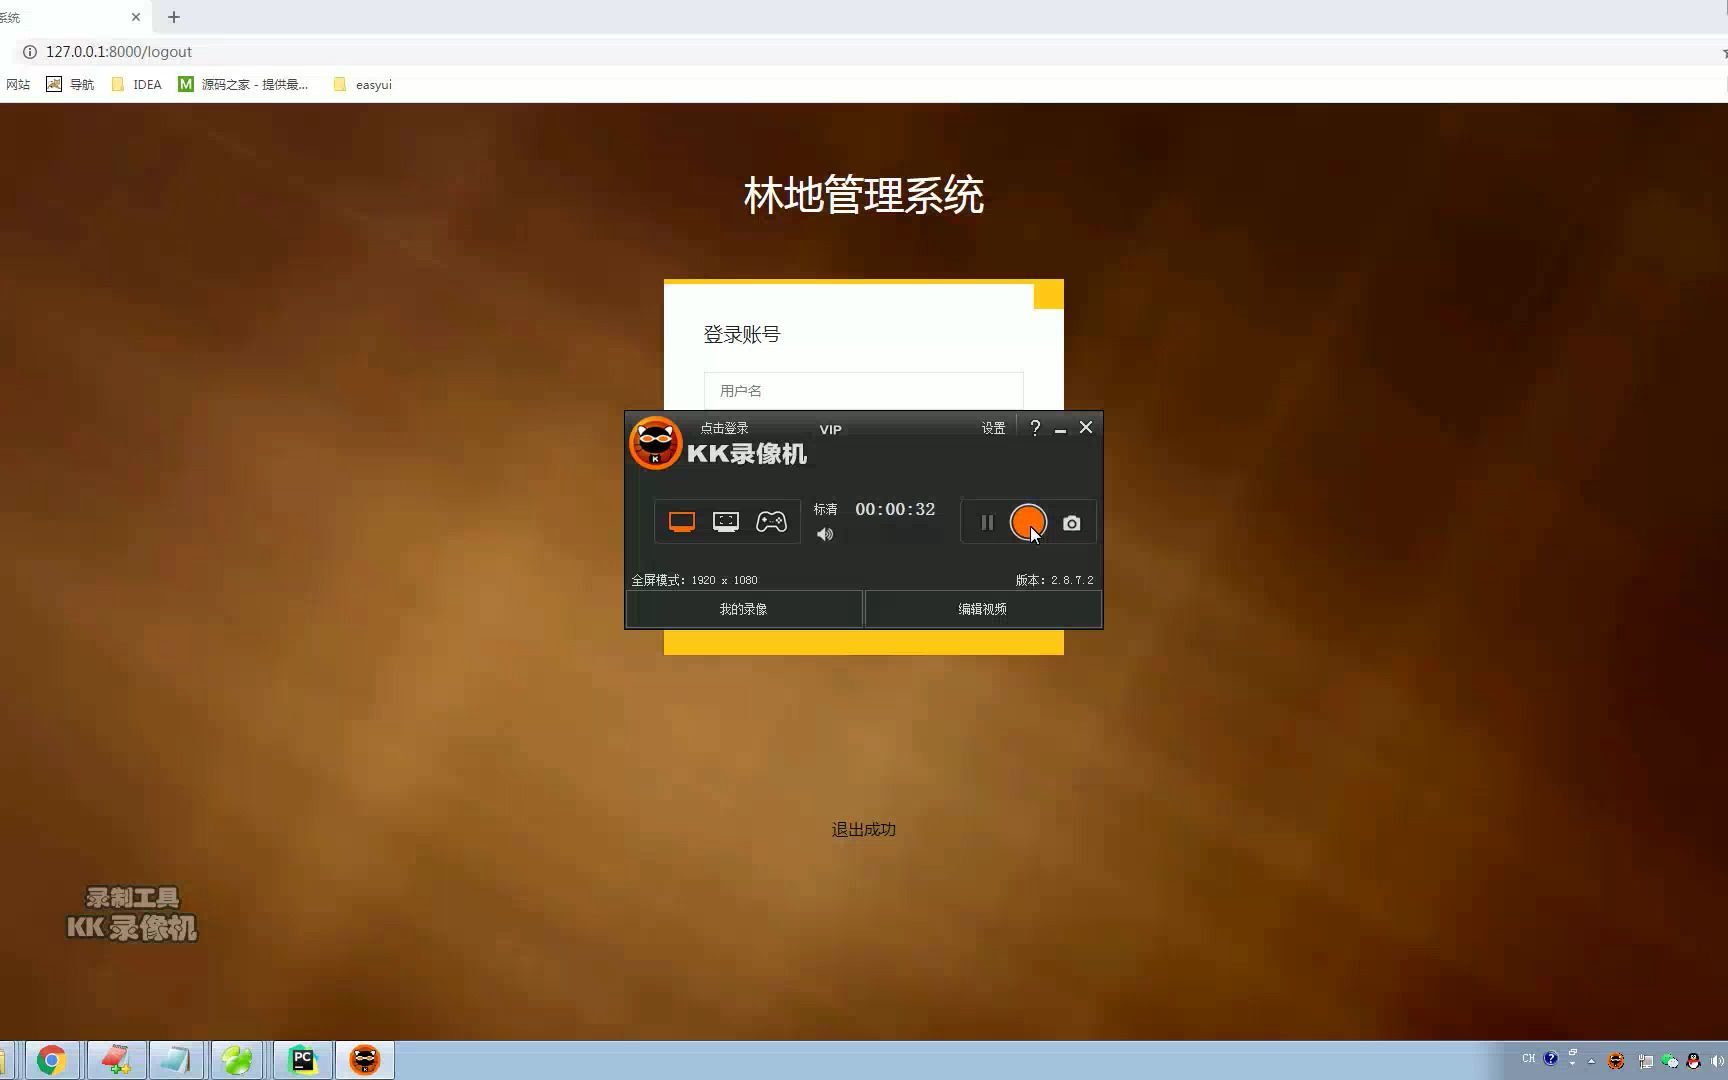Mute recording audio with the speaker icon

(825, 534)
